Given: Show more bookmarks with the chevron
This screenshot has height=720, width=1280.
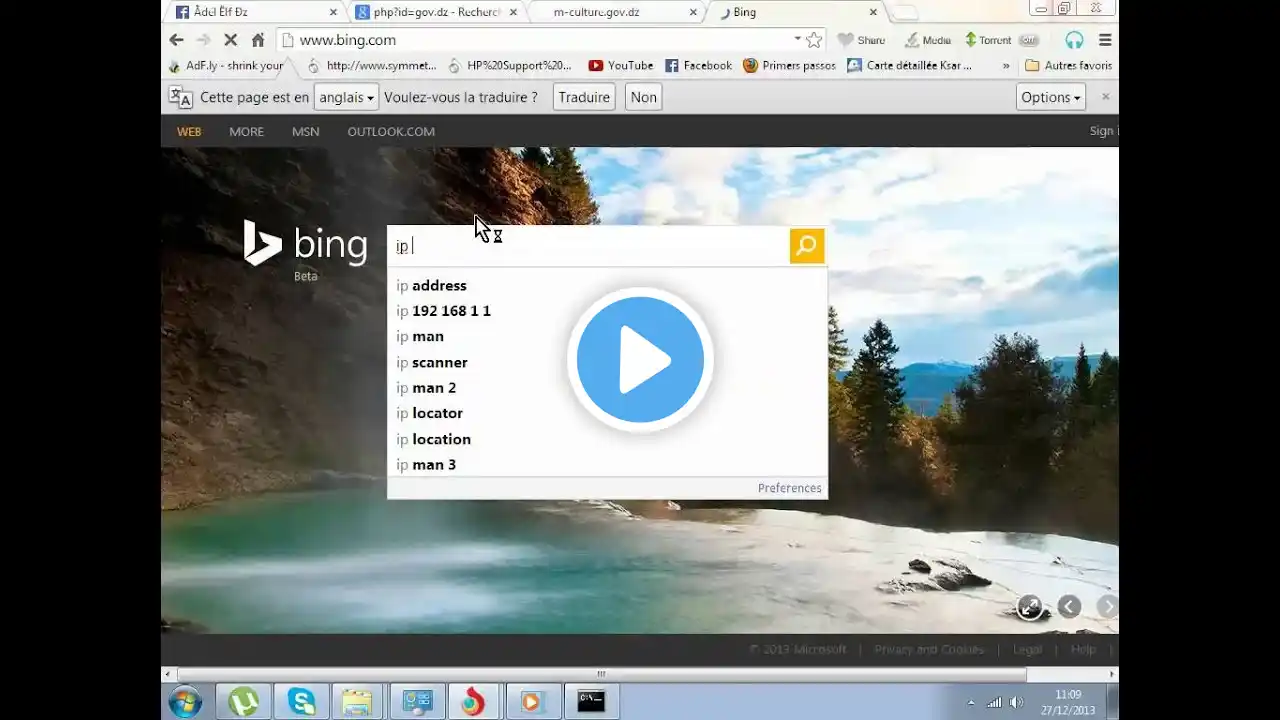Looking at the screenshot, I should (x=1006, y=65).
